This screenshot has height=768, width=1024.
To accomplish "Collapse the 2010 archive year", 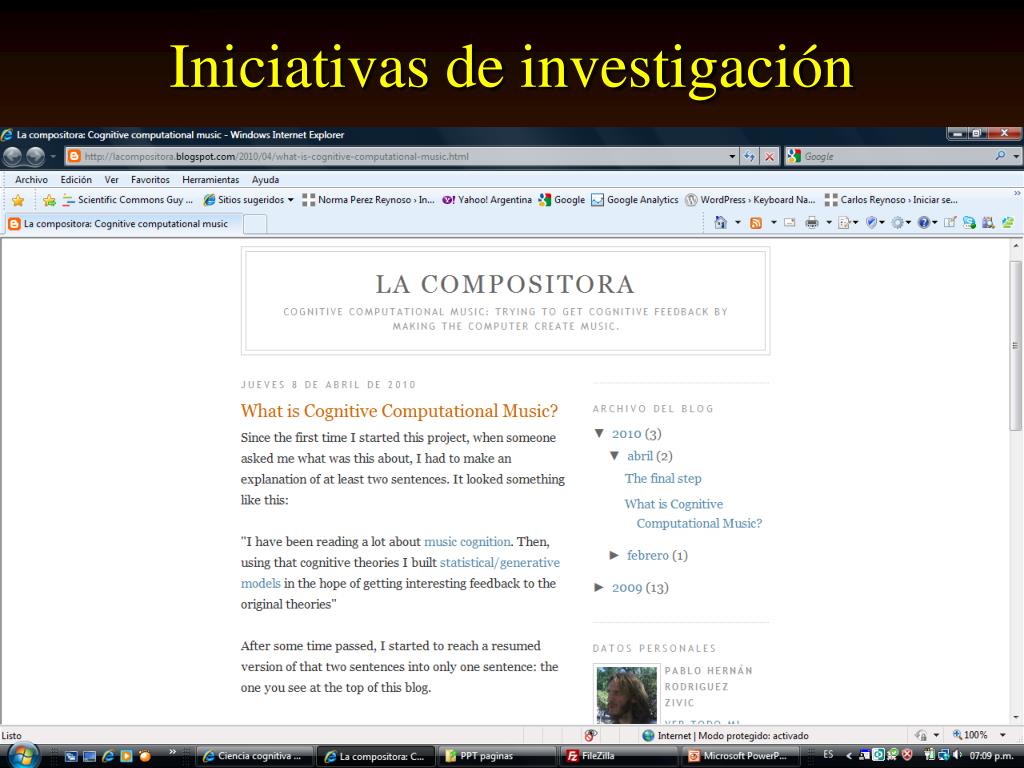I will pos(600,434).
